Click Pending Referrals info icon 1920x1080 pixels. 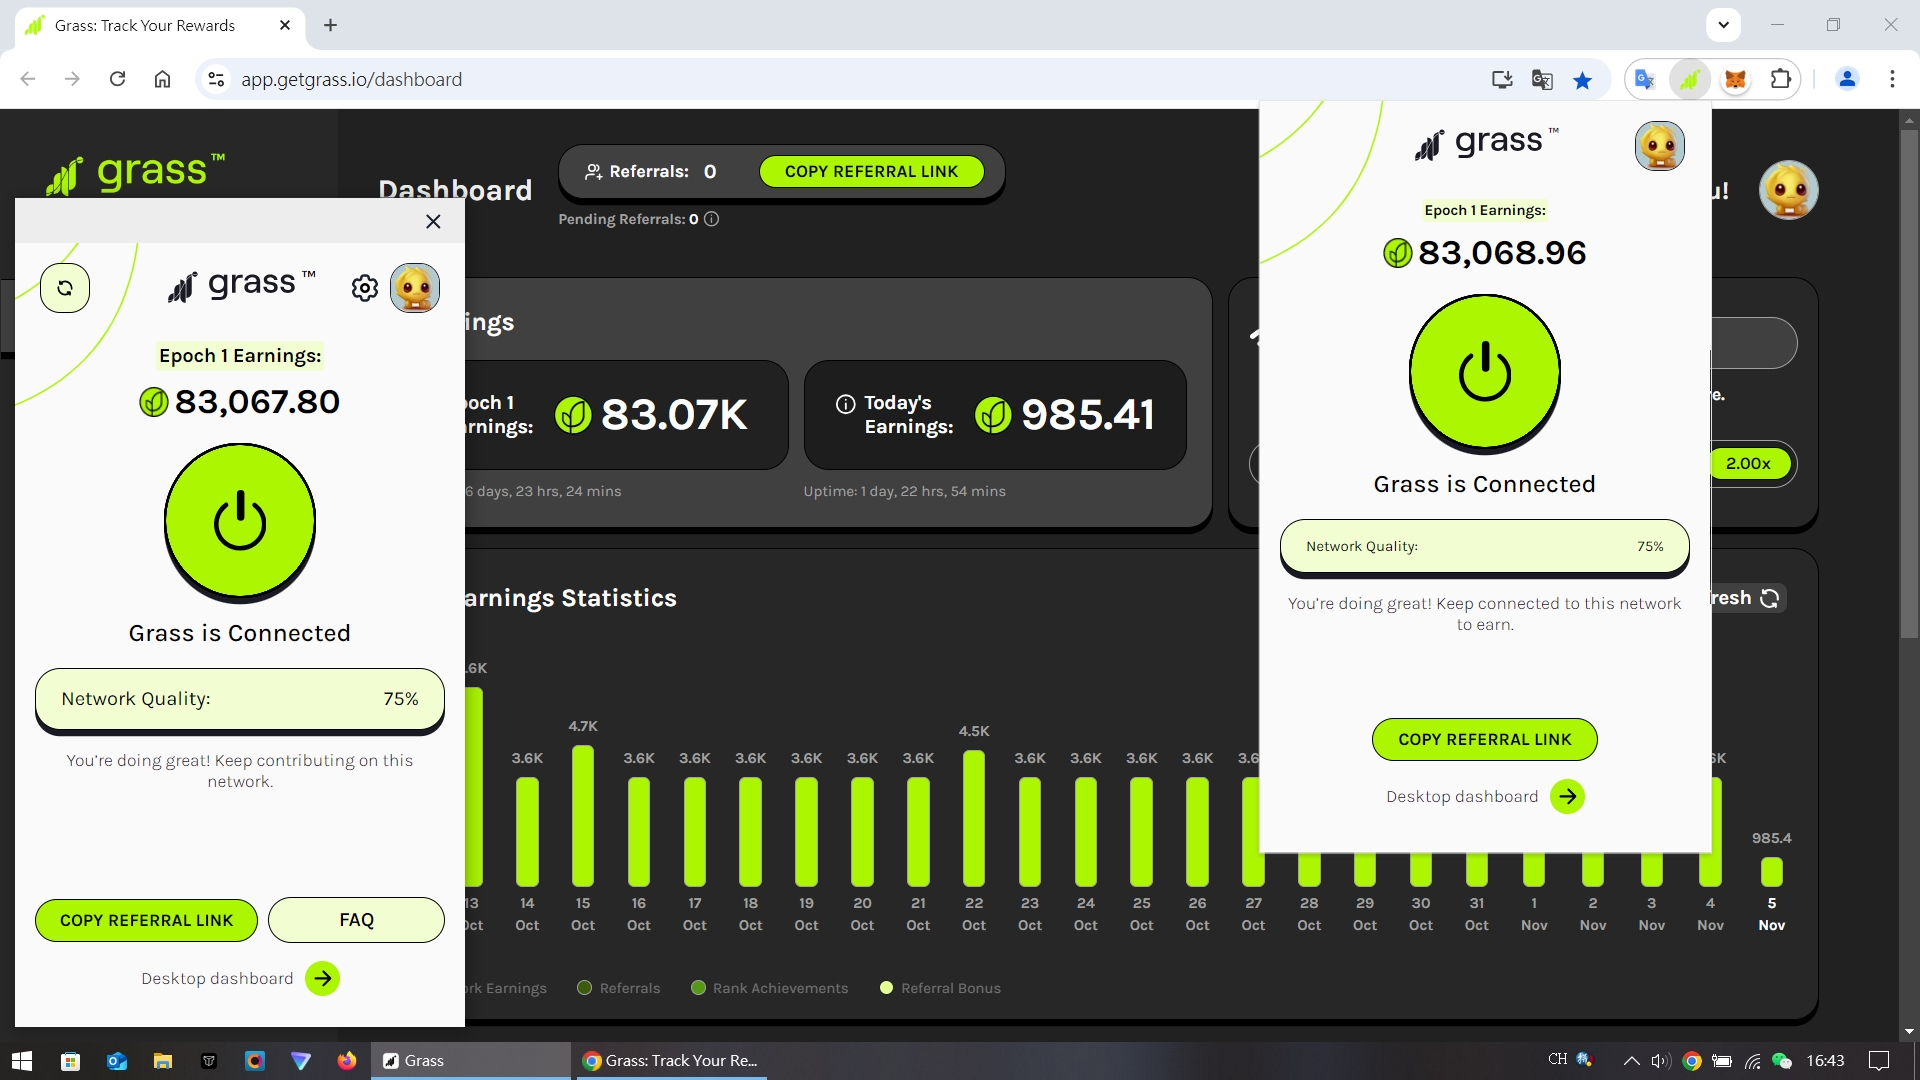click(712, 219)
